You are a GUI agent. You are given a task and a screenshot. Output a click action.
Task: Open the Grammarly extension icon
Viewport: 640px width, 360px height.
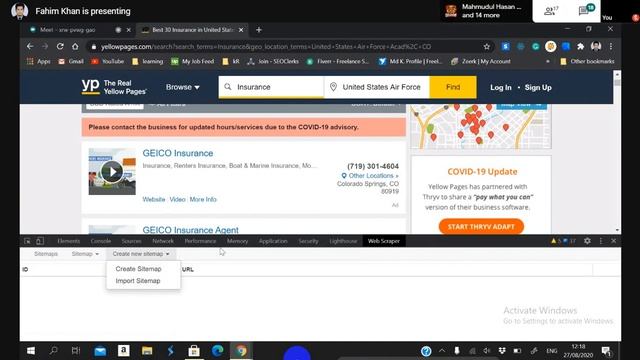[536, 47]
